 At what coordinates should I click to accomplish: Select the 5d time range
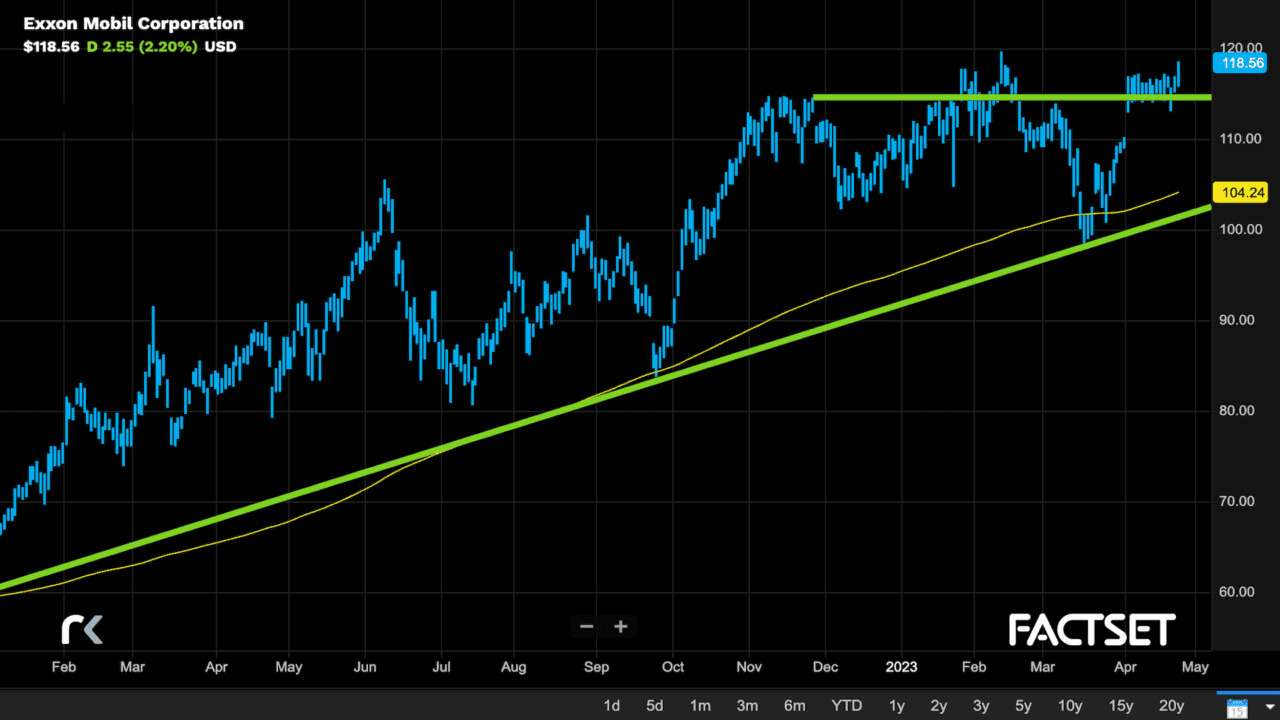pos(655,706)
